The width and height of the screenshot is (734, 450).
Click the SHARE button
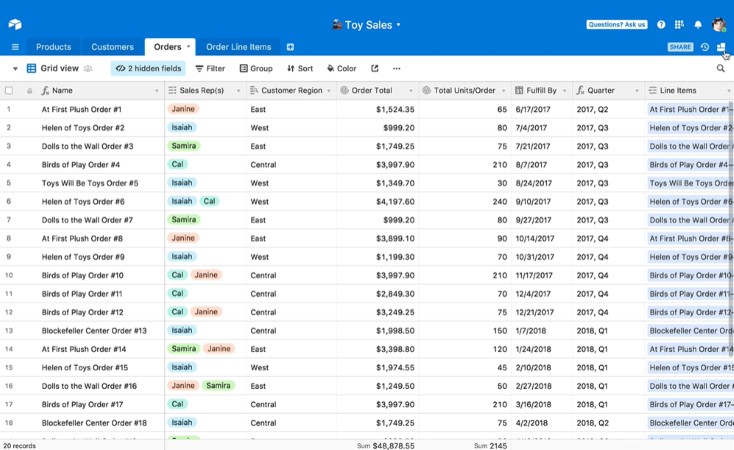pos(680,47)
